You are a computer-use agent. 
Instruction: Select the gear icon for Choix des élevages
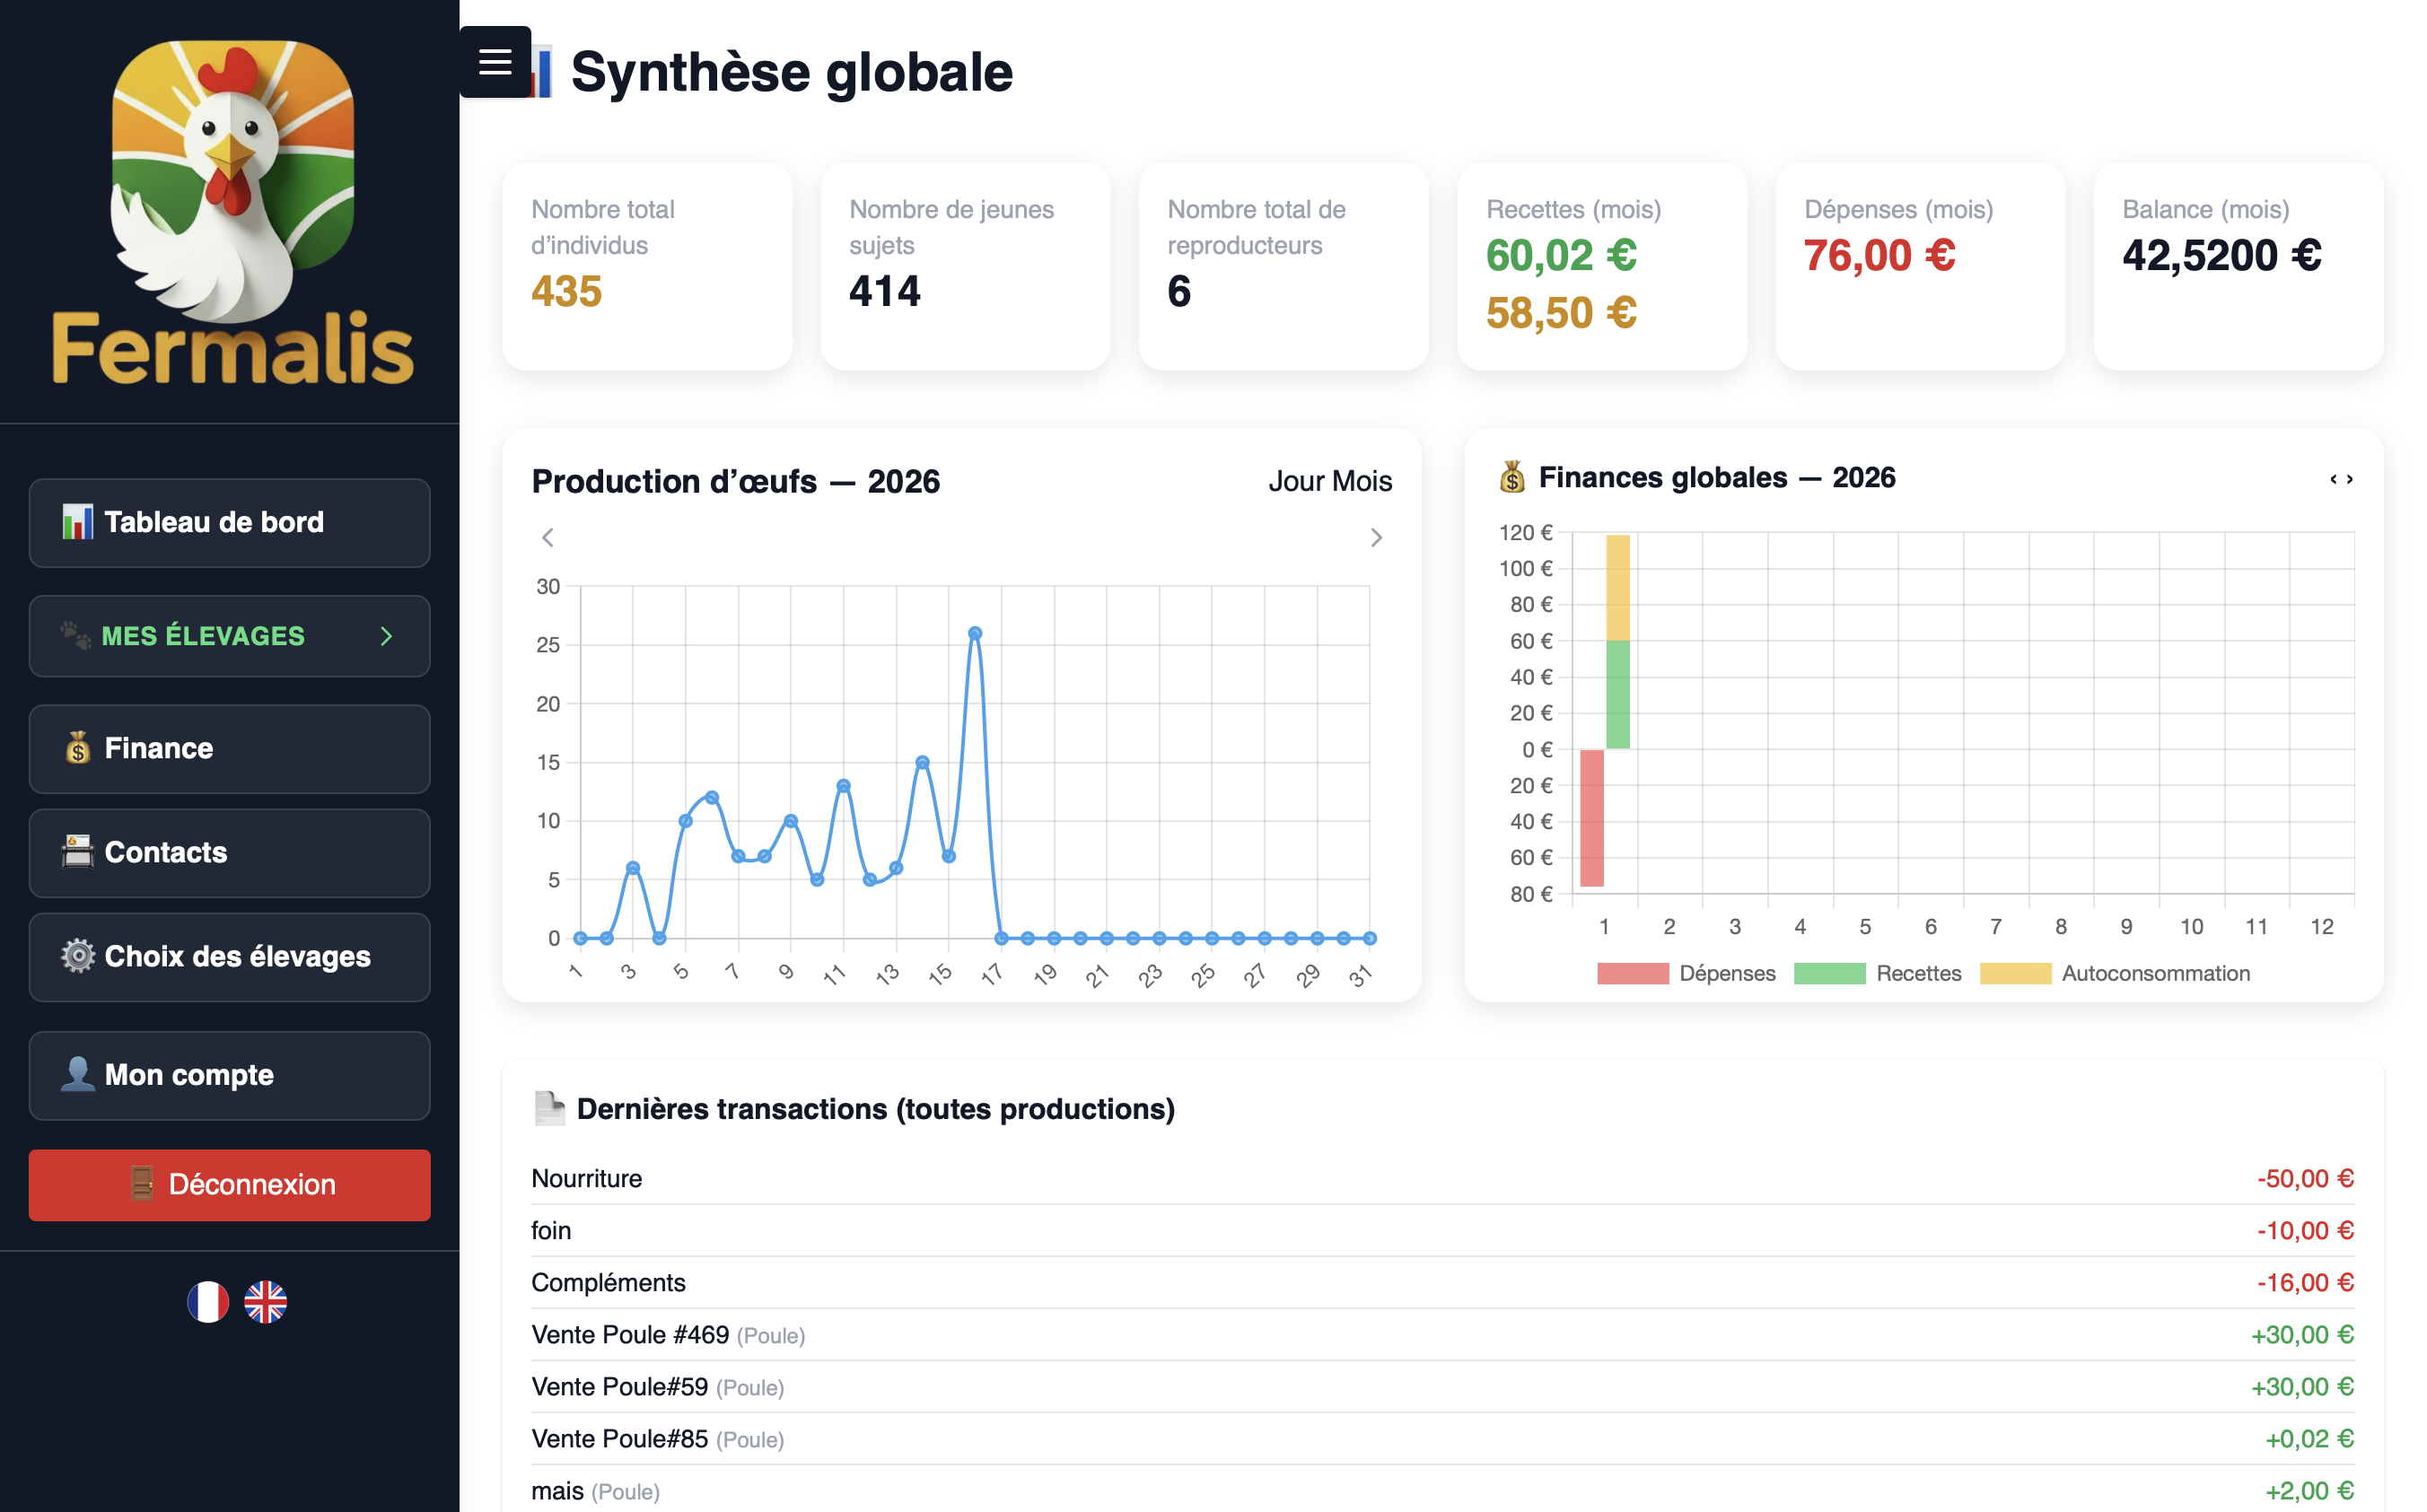(x=77, y=957)
